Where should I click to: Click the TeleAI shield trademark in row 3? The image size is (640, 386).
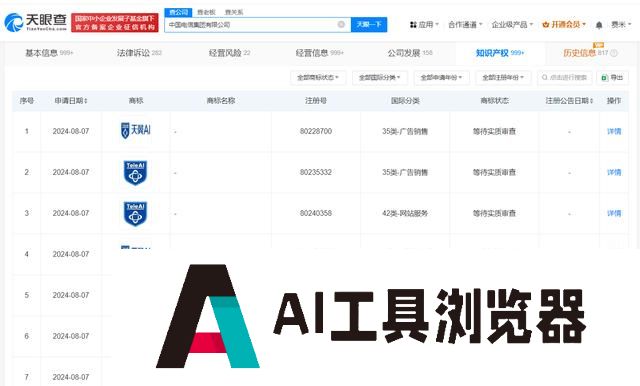point(135,213)
